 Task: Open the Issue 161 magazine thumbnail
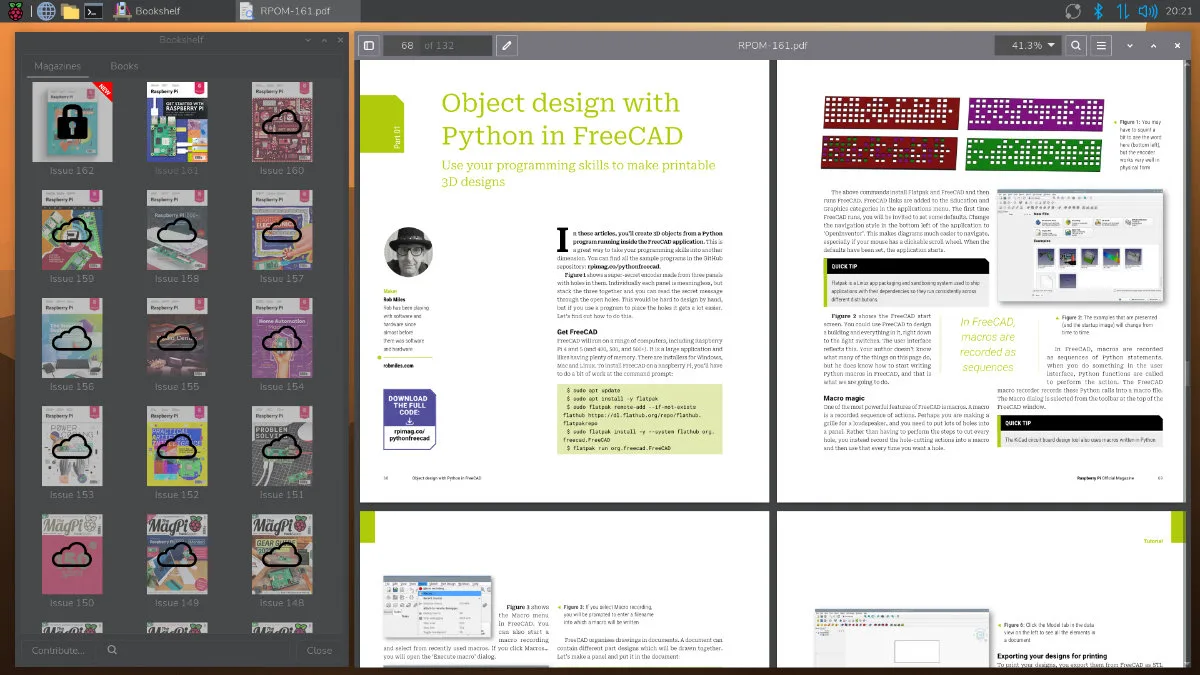[176, 122]
